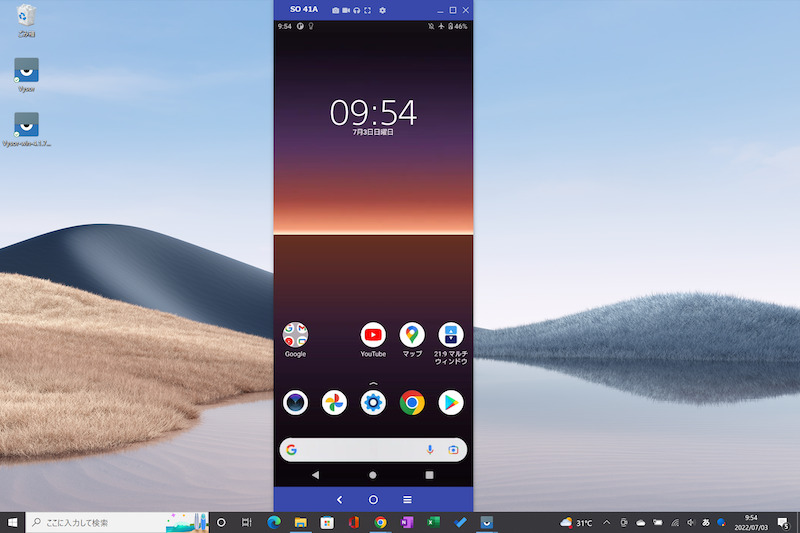This screenshot has width=800, height=533.
Task: Take a screenshot with the camera icon
Action: click(336, 10)
